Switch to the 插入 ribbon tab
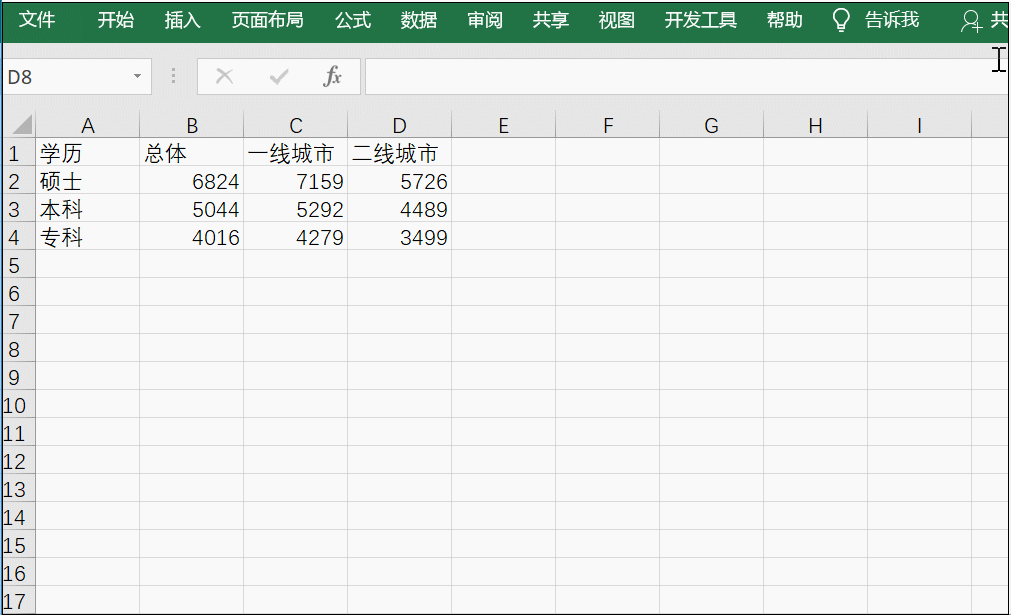Viewport: 1011px width, 615px height. tap(182, 20)
